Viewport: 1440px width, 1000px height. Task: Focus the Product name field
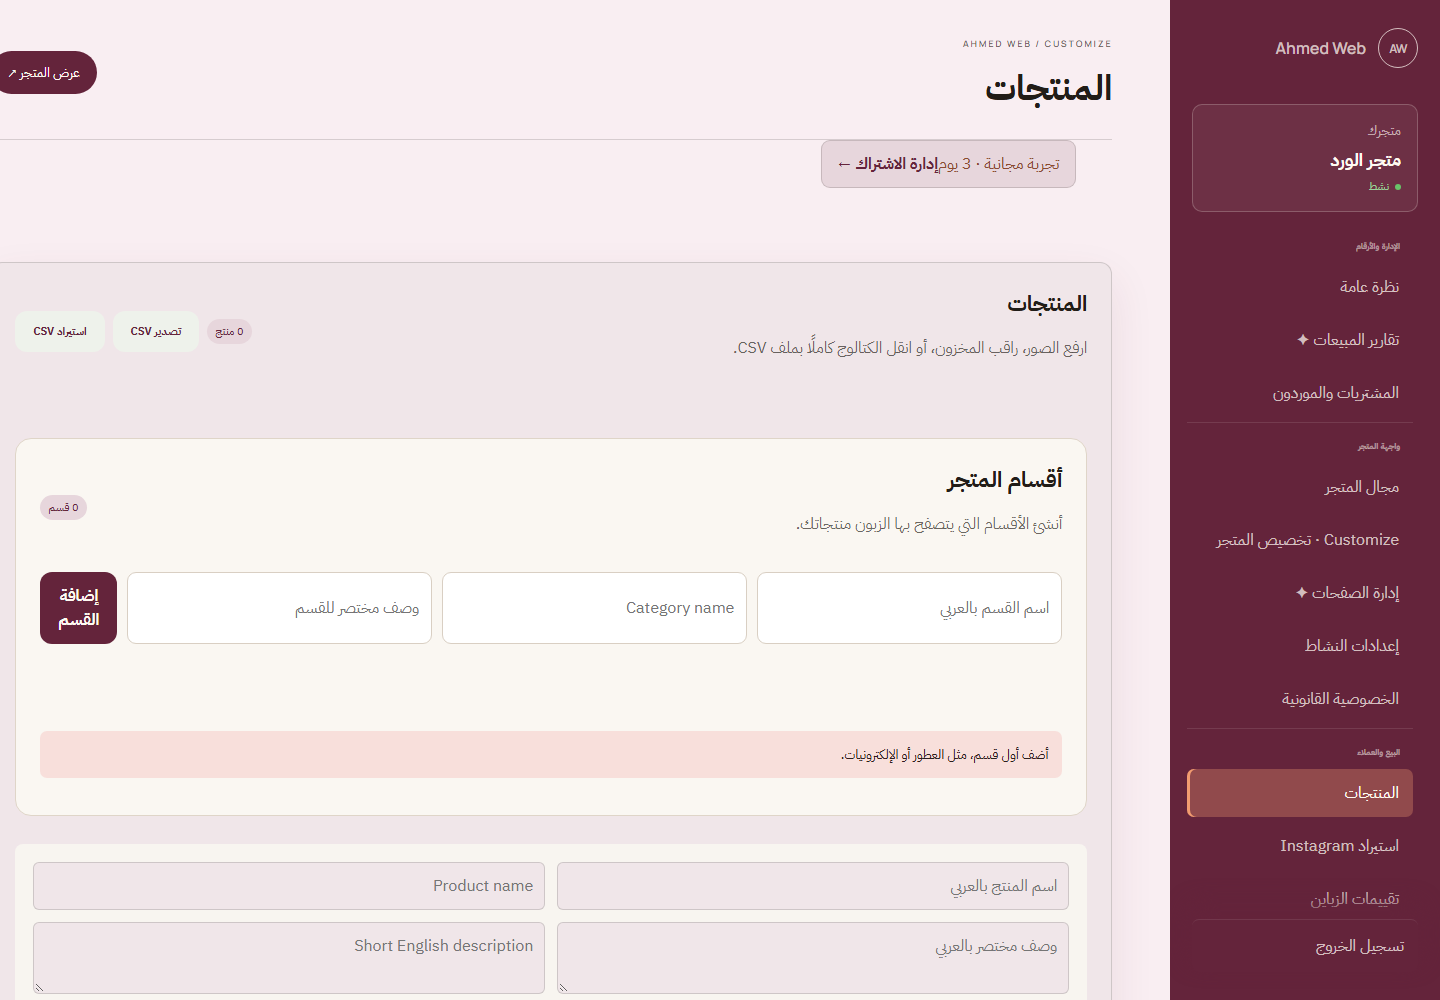click(x=289, y=886)
